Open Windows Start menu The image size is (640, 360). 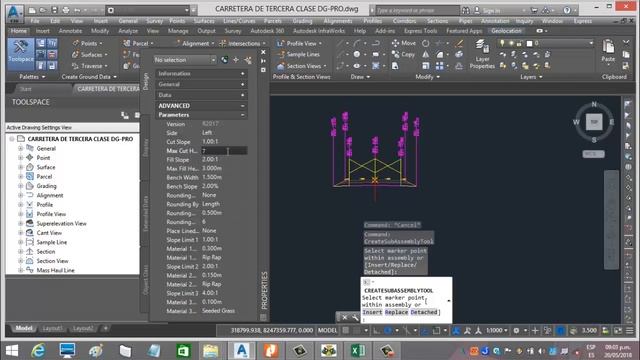tap(12, 351)
